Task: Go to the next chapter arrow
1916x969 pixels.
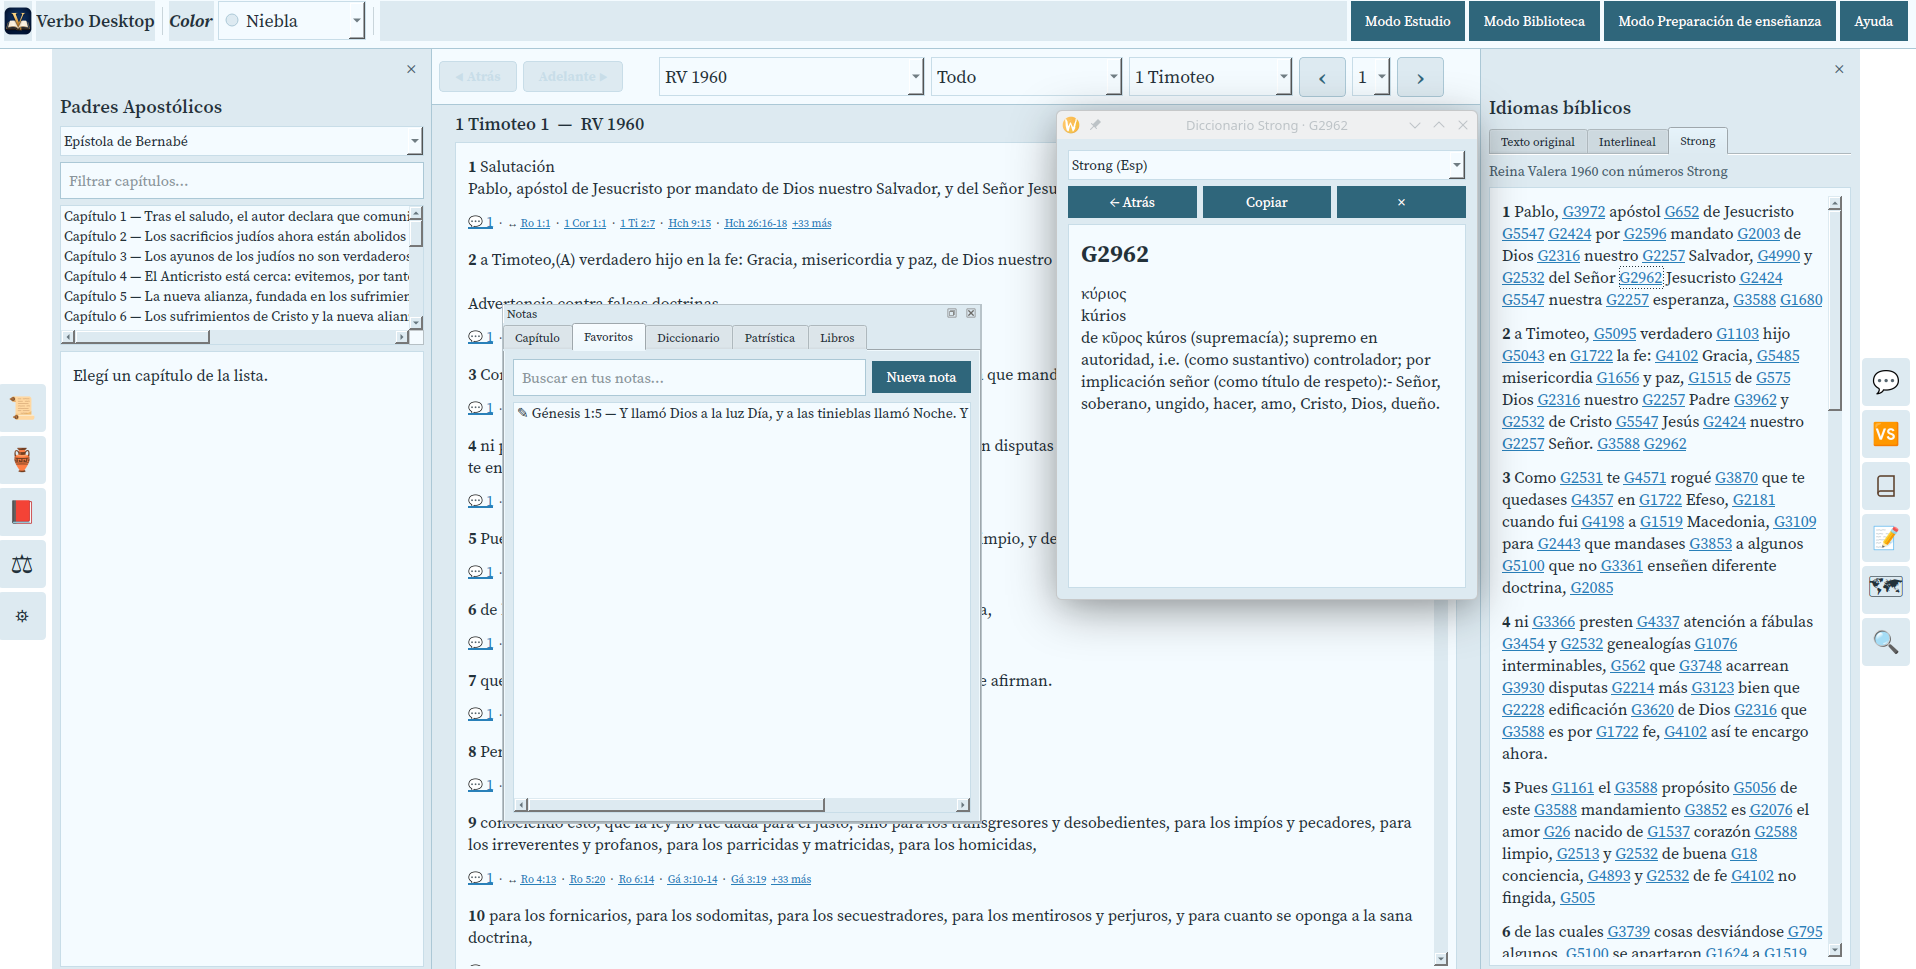Action: [x=1420, y=77]
